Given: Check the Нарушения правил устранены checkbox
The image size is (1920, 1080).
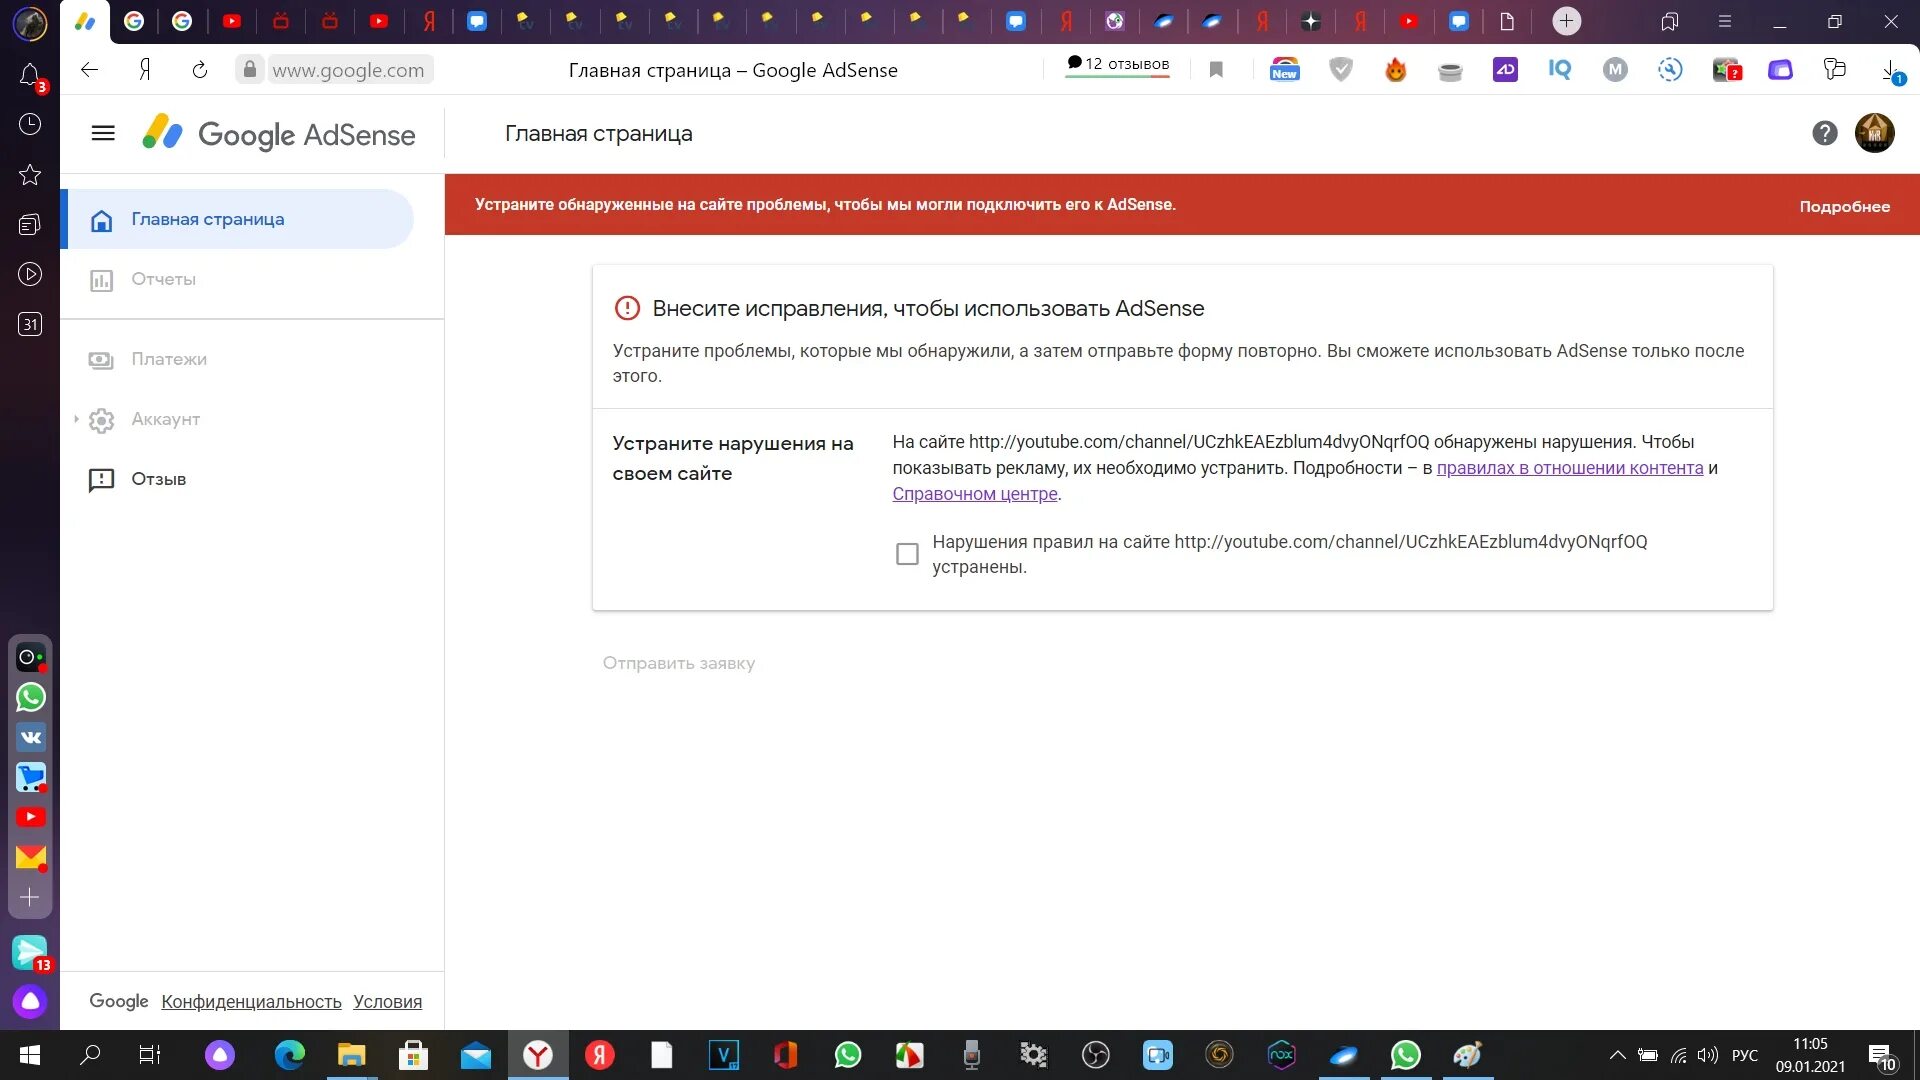Looking at the screenshot, I should tap(907, 554).
